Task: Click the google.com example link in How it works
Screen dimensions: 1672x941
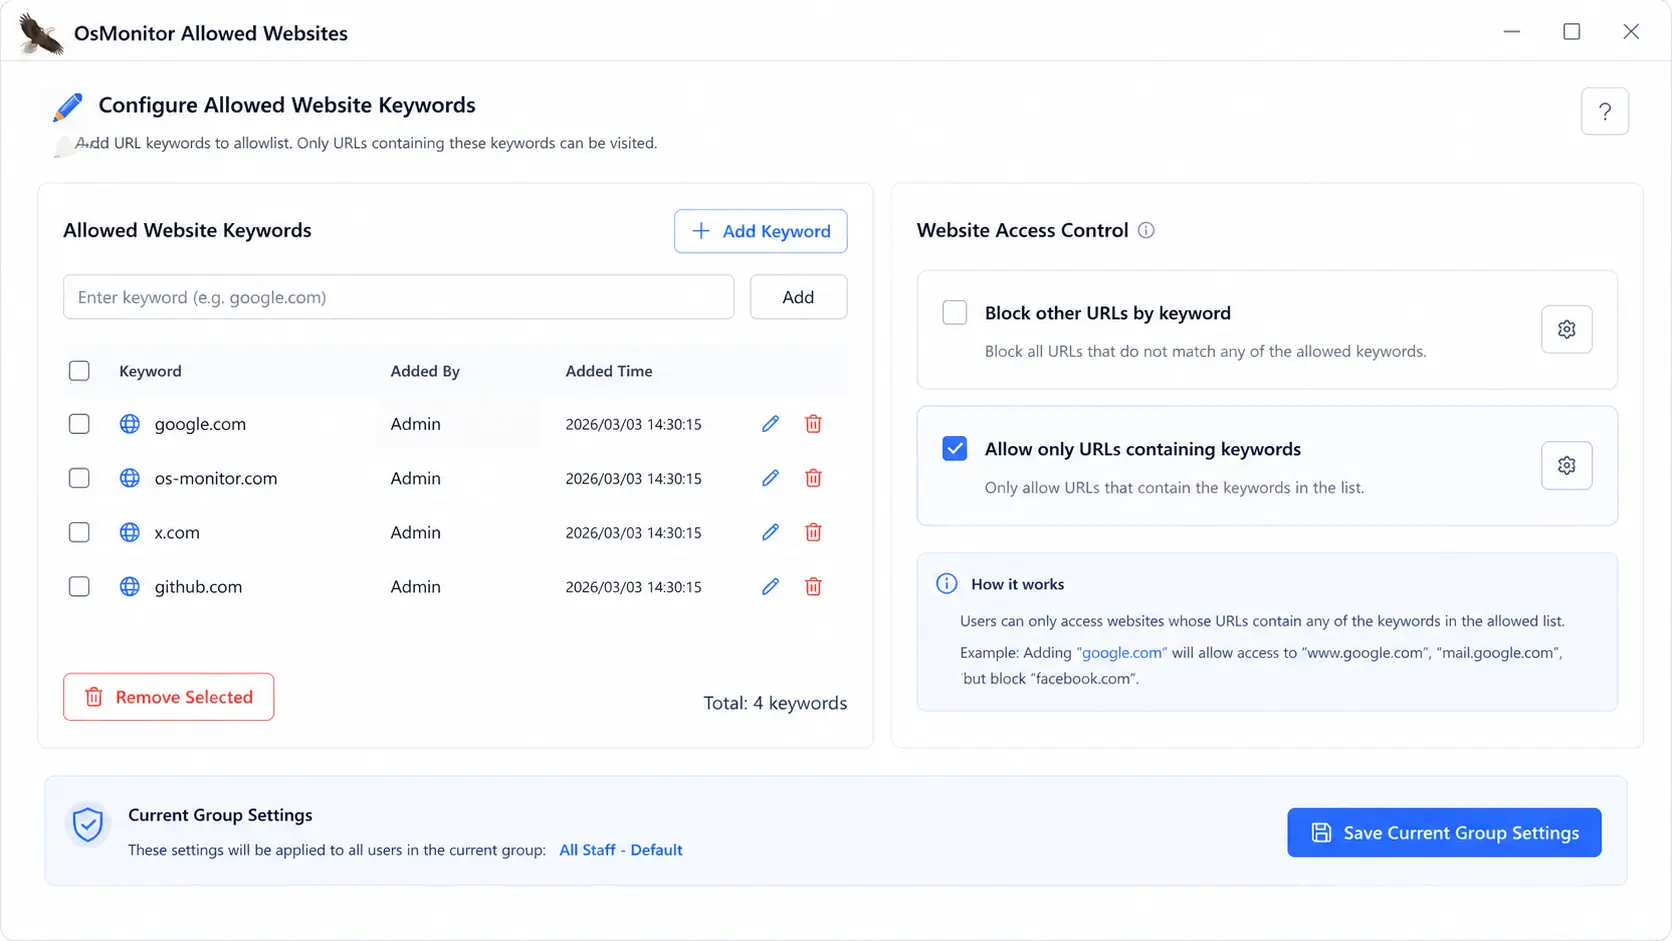Action: pos(1122,652)
